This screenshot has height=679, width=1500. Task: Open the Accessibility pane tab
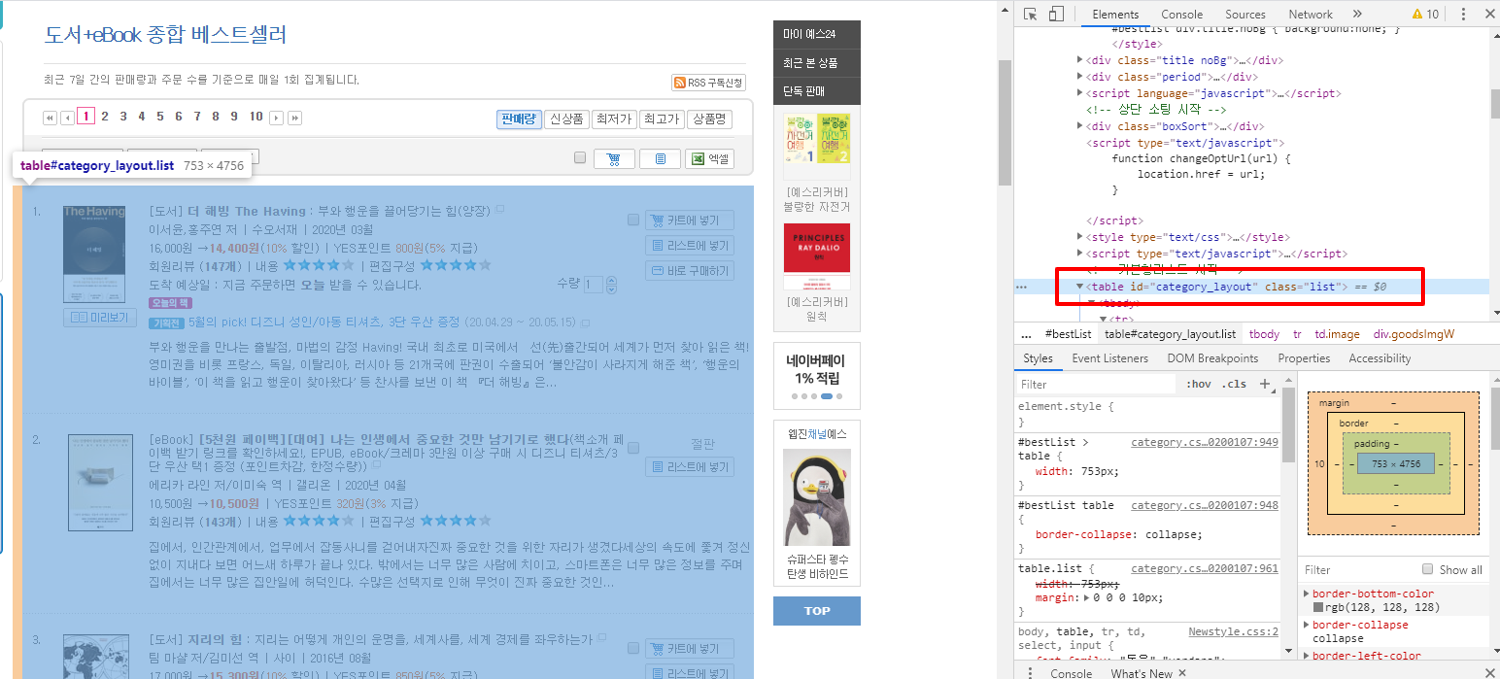(x=1379, y=358)
